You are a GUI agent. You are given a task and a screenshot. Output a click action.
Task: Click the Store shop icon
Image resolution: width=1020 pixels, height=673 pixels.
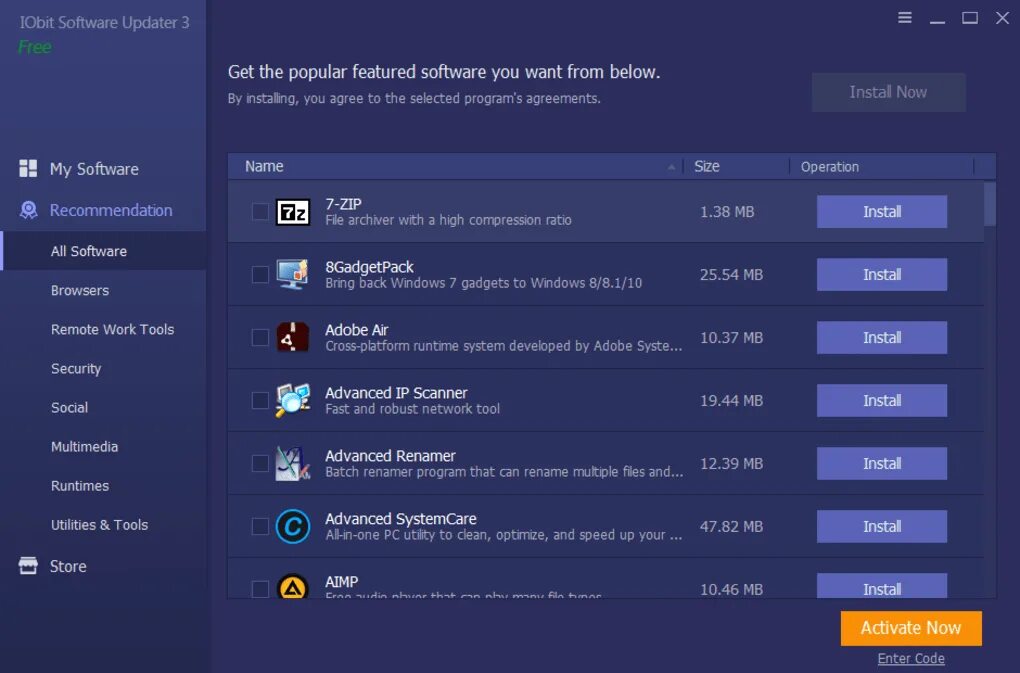pos(28,566)
